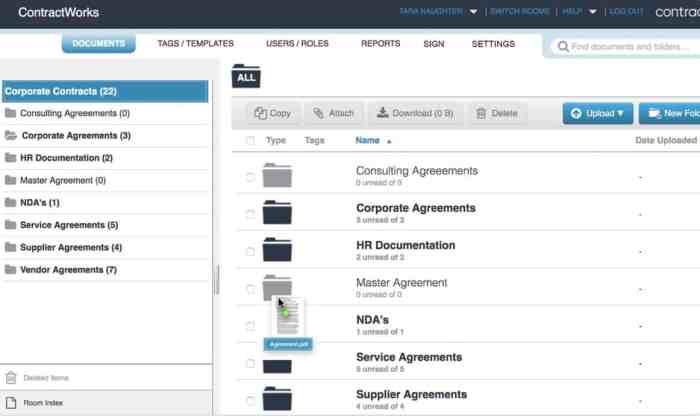Click the Log Out link
700x416 pixels.
pos(626,12)
